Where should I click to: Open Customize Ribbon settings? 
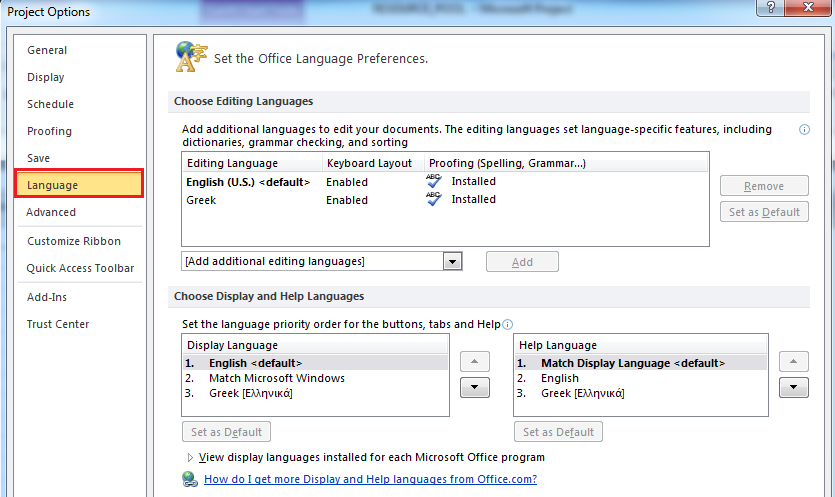tap(74, 241)
